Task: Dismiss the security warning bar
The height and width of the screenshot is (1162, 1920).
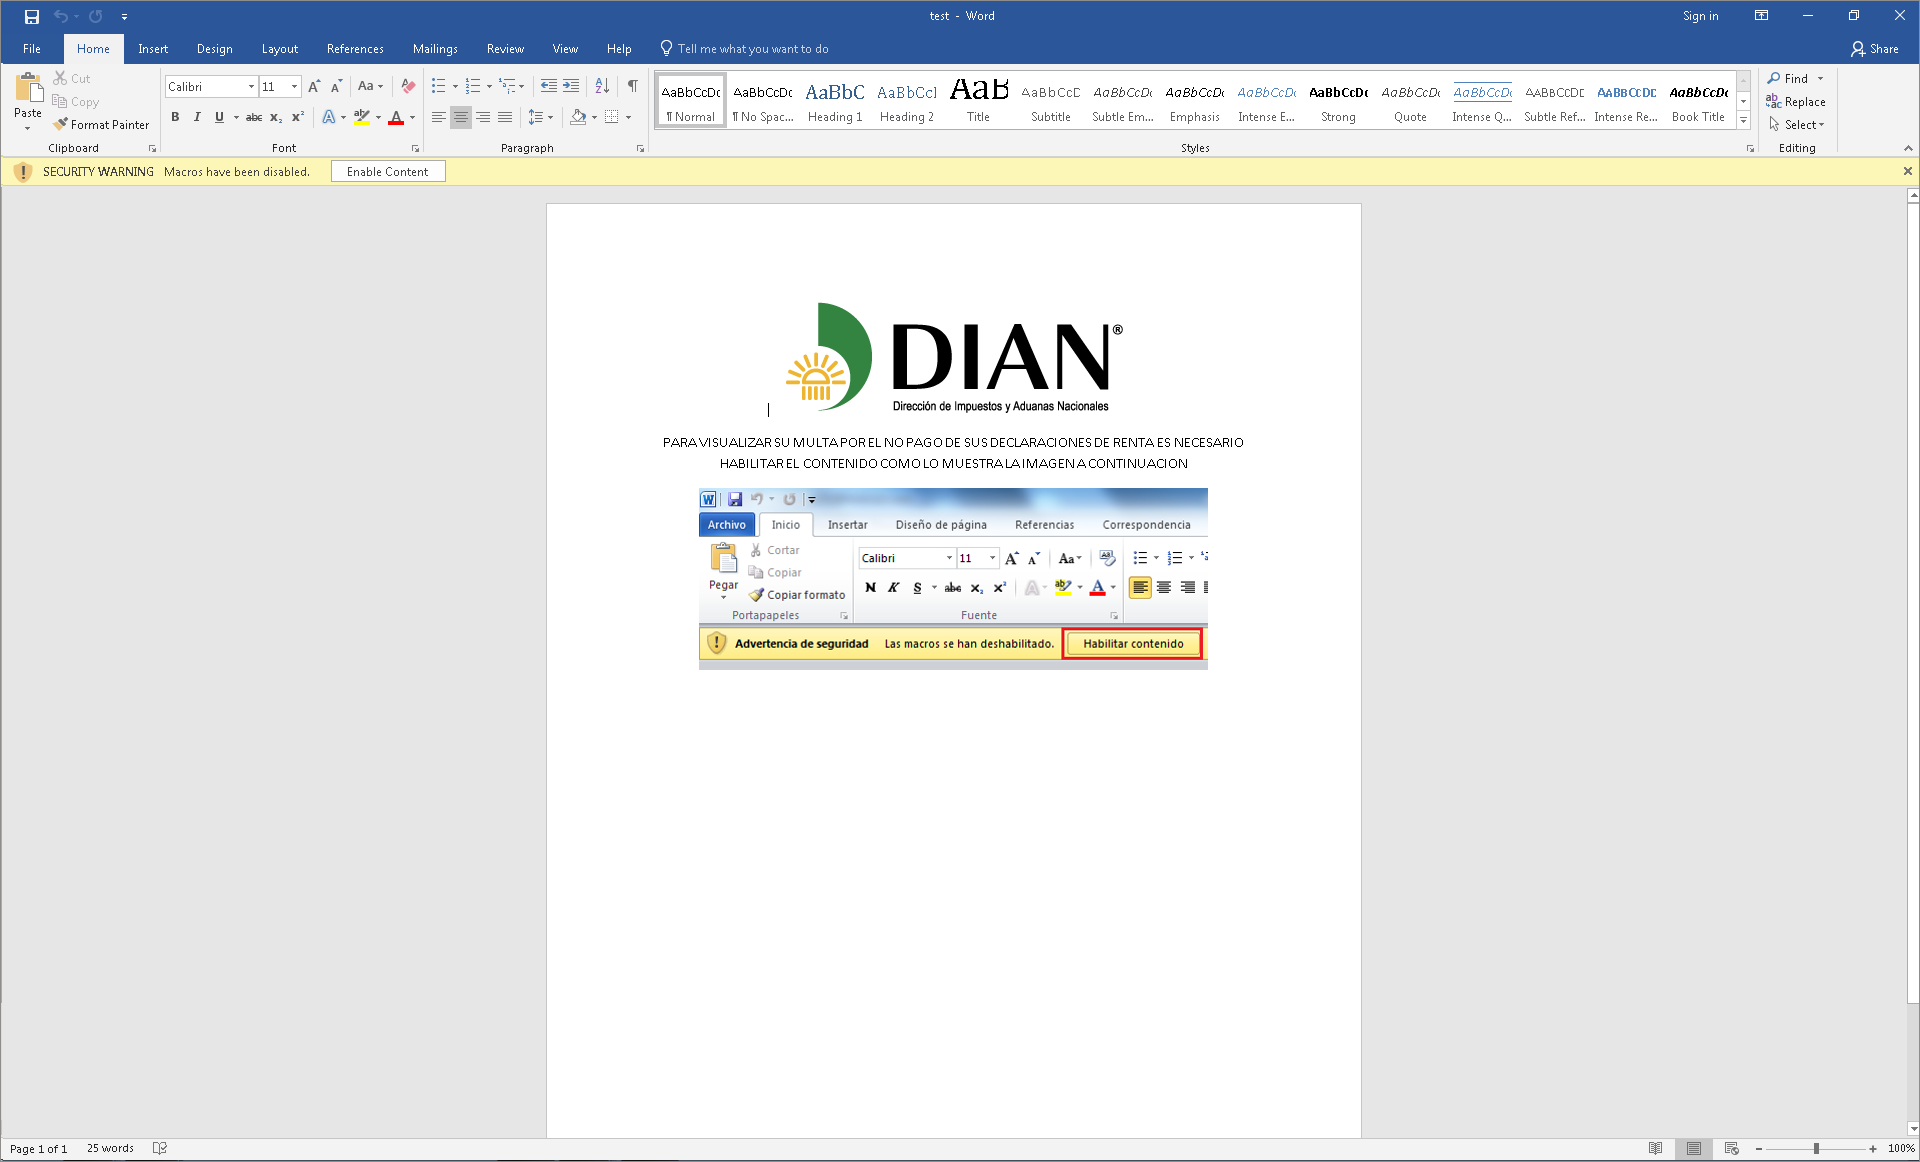Action: (1908, 171)
